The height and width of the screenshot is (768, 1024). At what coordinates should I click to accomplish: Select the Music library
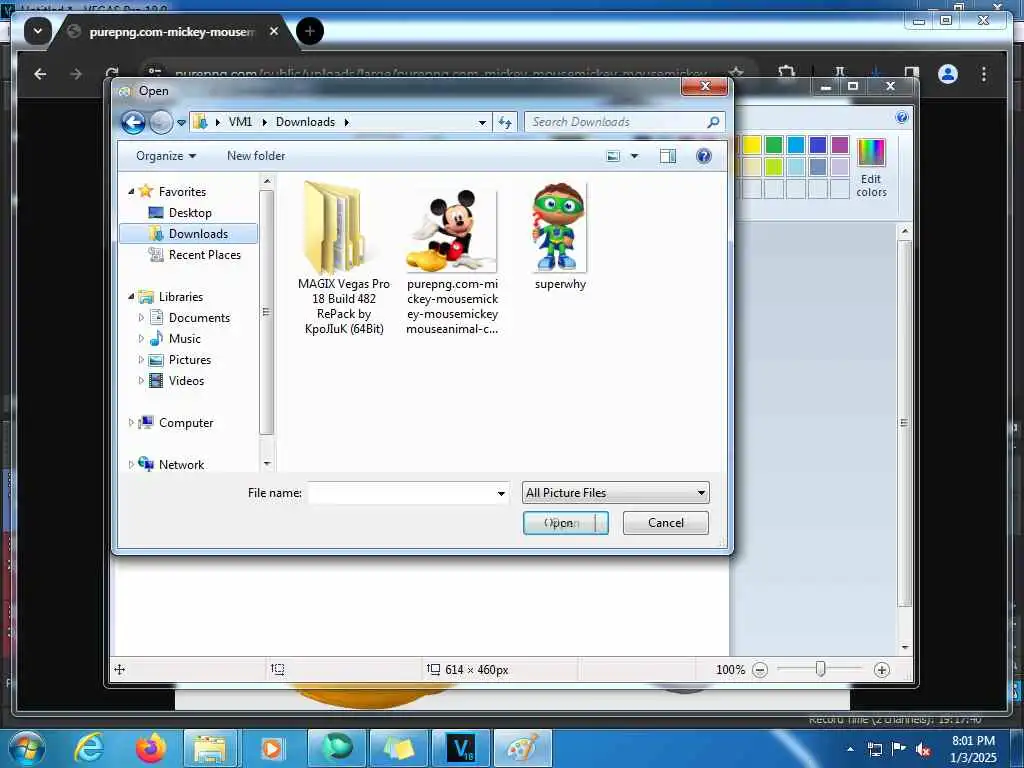tap(184, 338)
